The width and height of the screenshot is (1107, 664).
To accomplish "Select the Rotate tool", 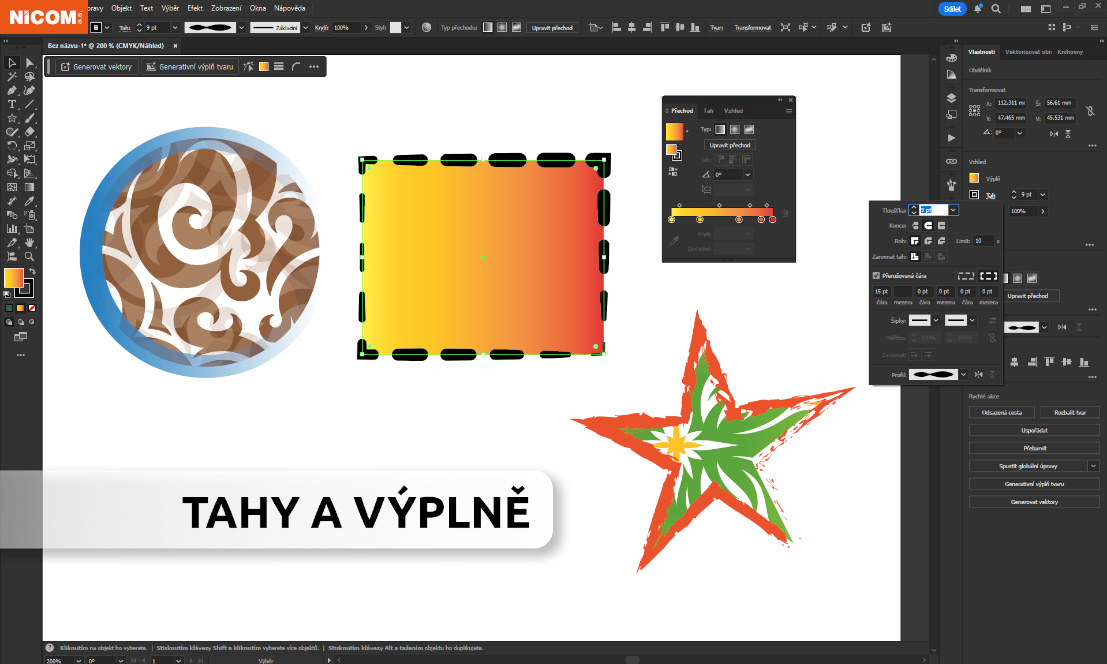I will tap(12, 145).
